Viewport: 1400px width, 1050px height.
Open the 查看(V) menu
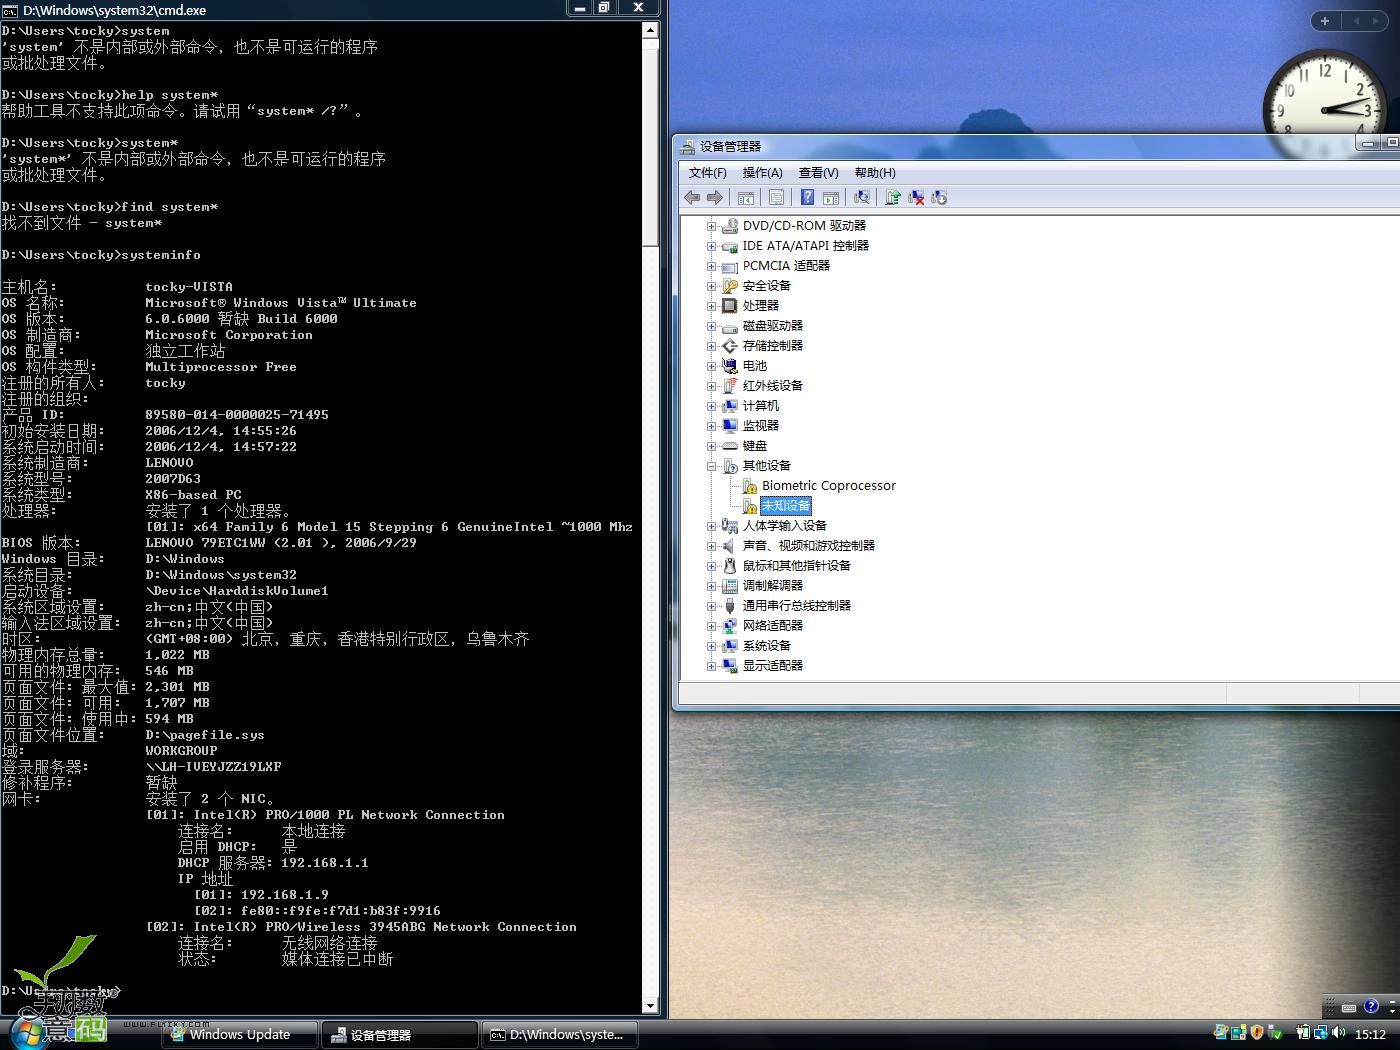[x=819, y=173]
